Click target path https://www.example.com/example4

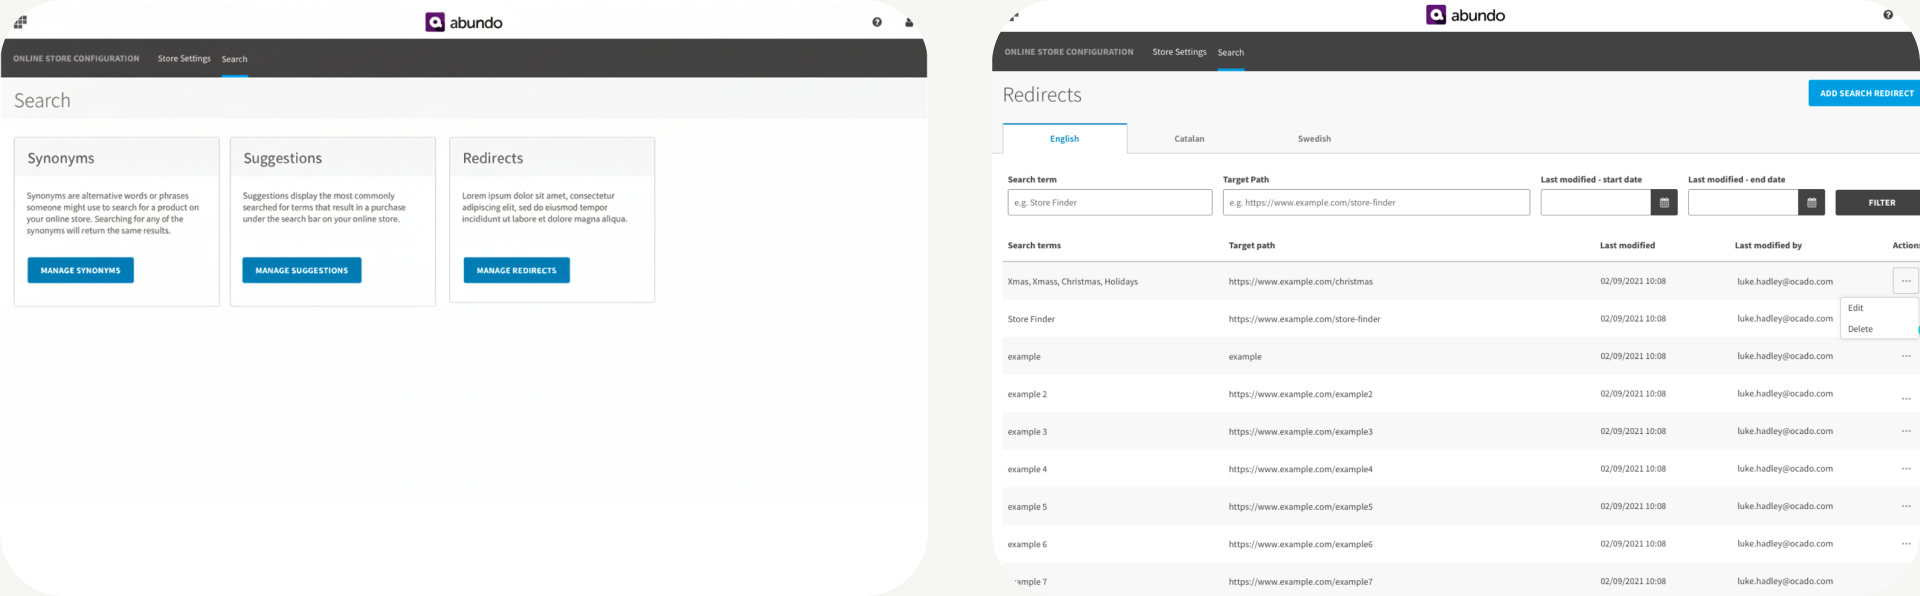click(1301, 469)
